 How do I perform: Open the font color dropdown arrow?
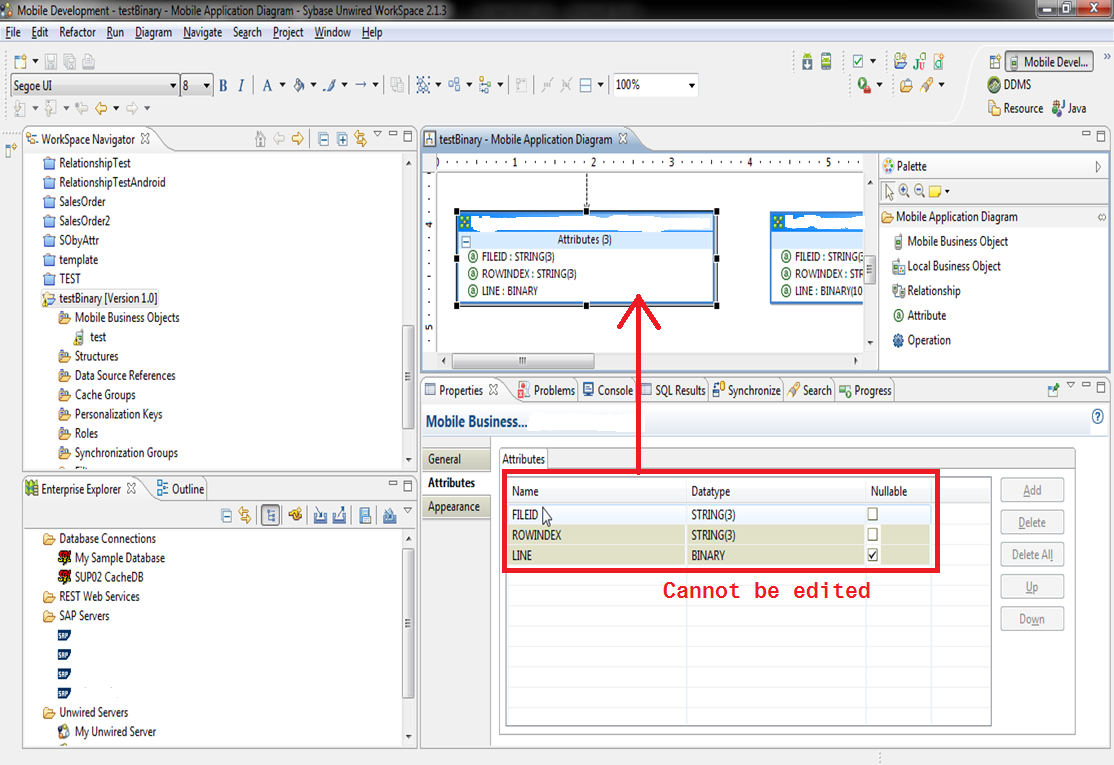pos(282,85)
